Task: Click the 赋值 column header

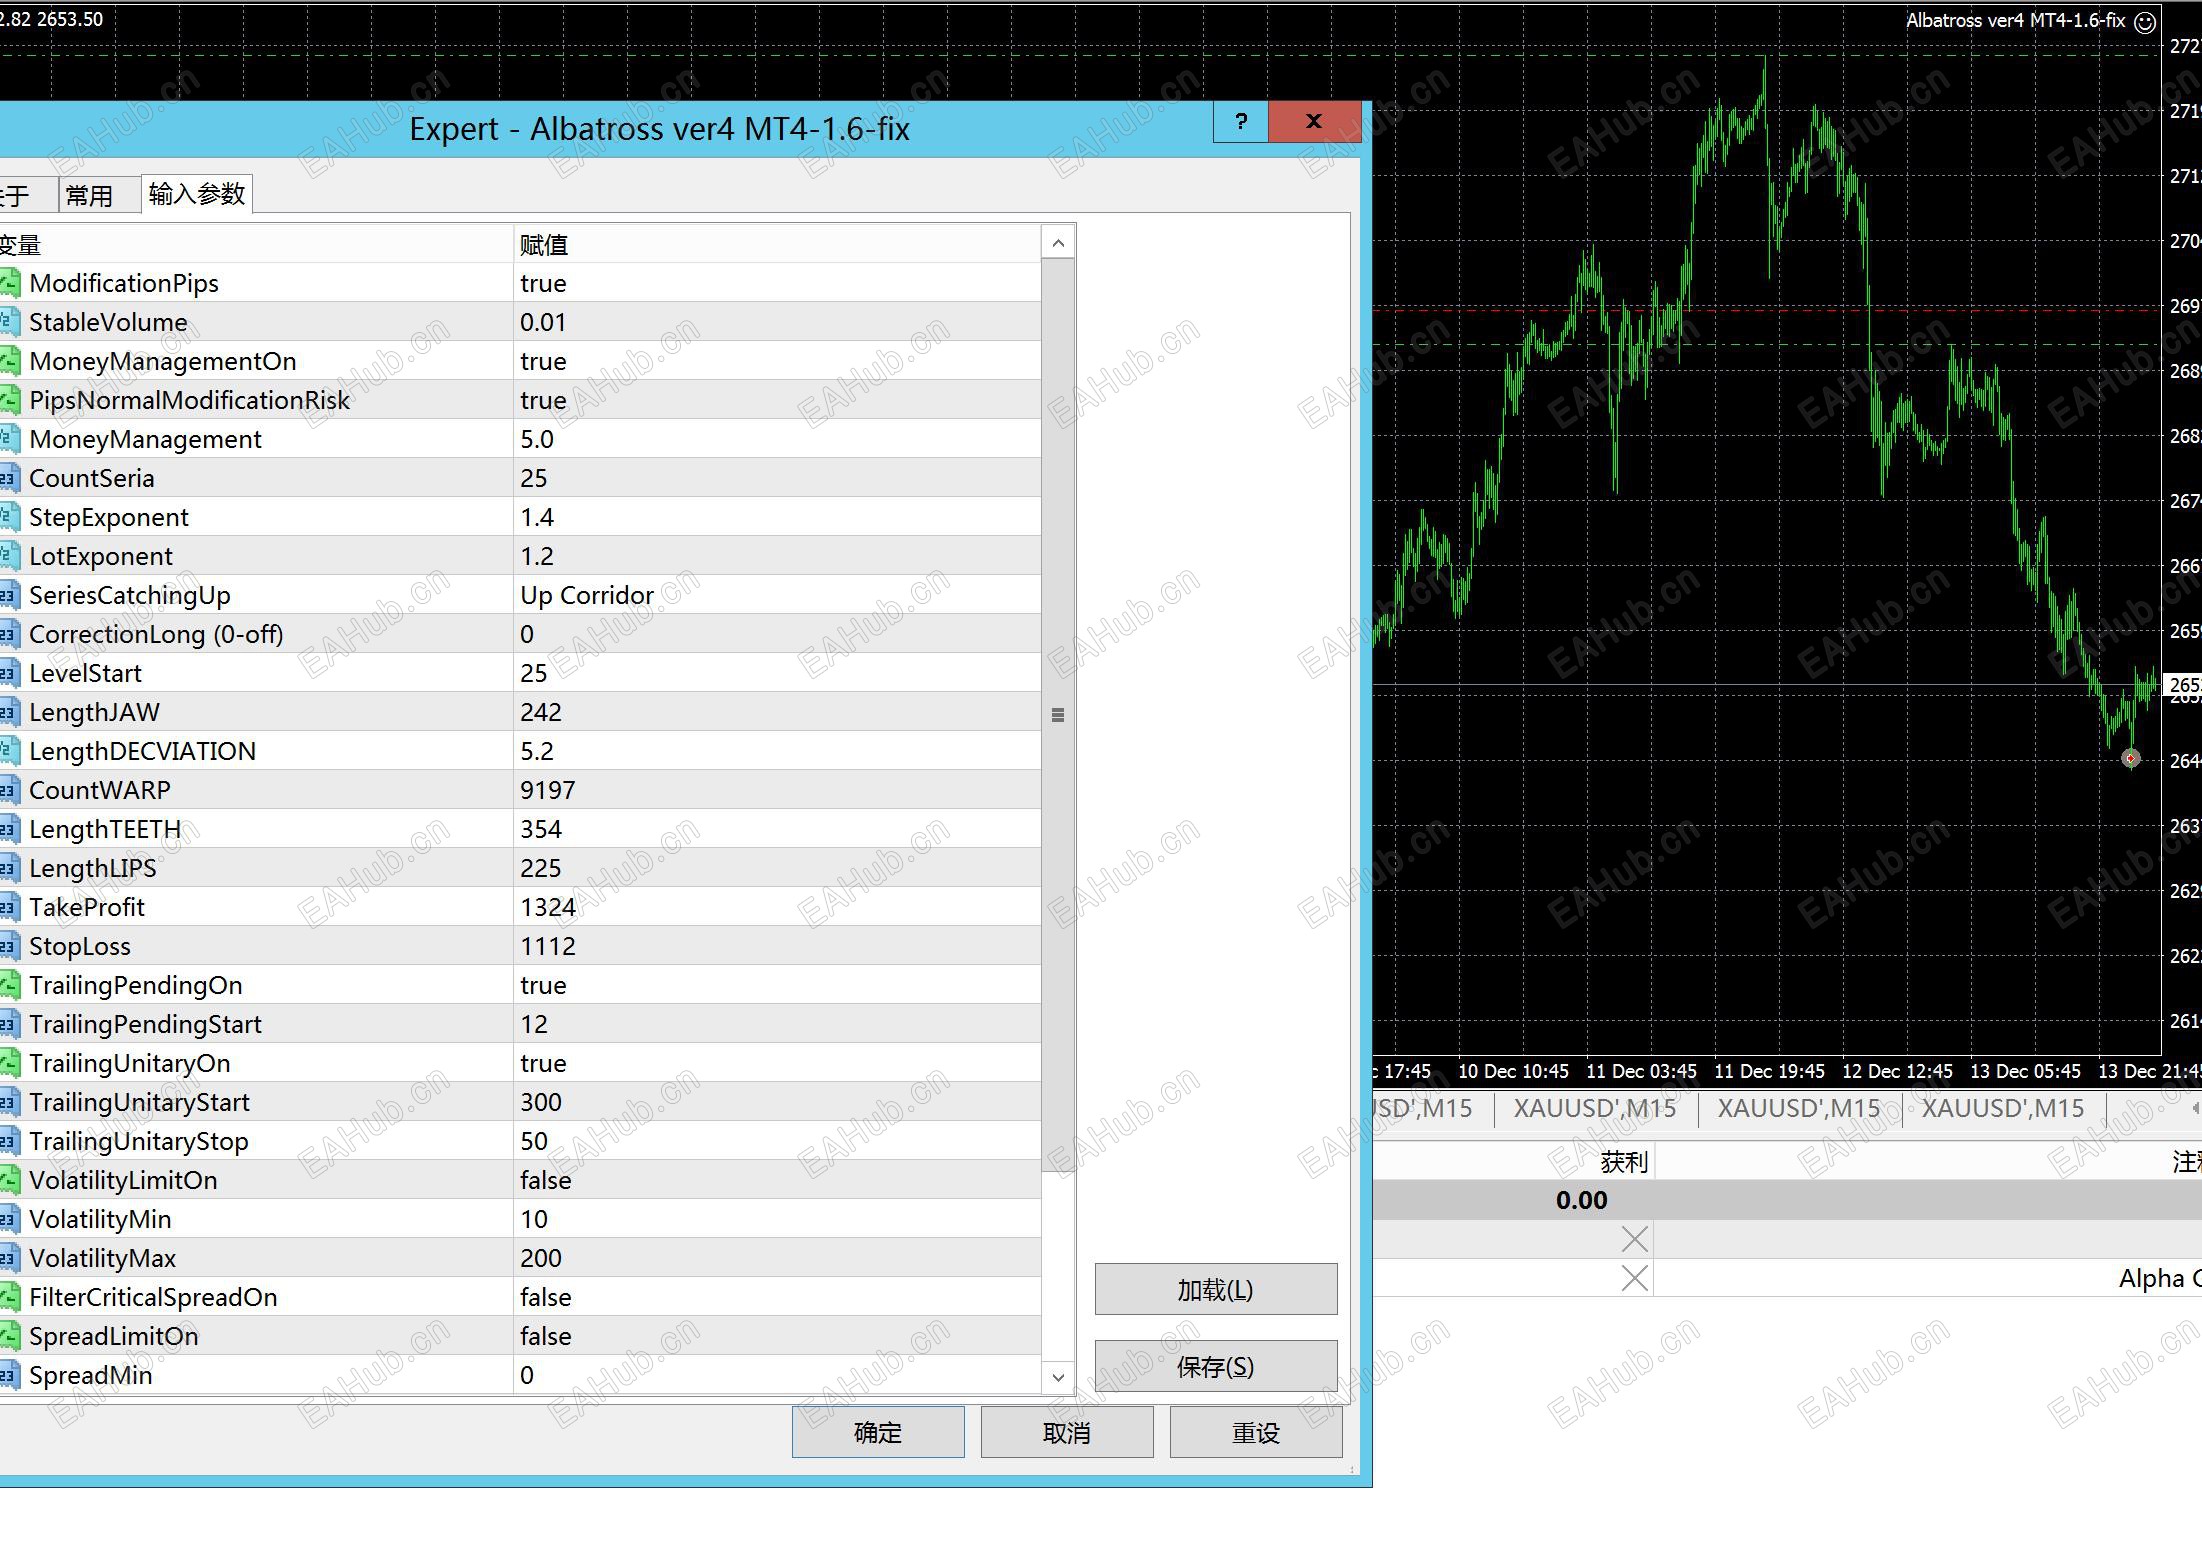Action: tap(777, 244)
